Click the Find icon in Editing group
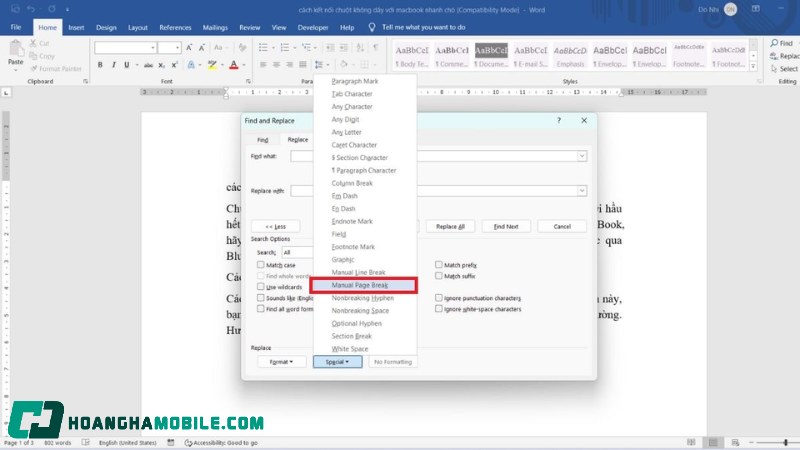Screen dimensions: 800x450 [x=782, y=44]
